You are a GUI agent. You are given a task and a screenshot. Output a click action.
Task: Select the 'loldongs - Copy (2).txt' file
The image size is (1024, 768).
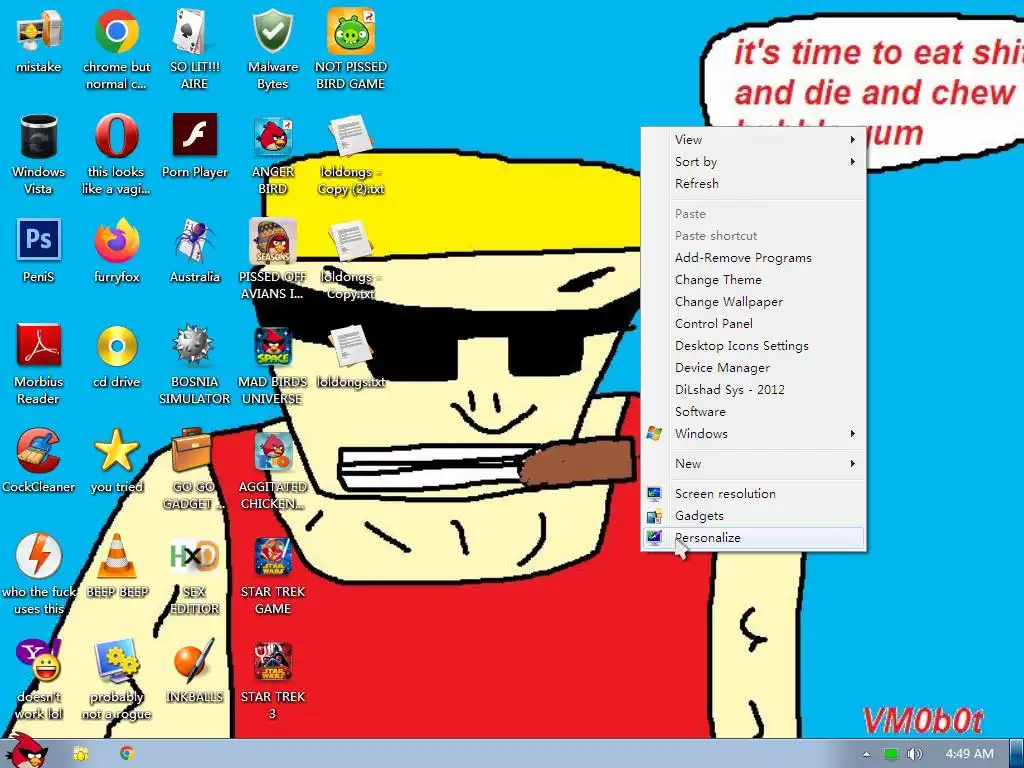coord(351,136)
